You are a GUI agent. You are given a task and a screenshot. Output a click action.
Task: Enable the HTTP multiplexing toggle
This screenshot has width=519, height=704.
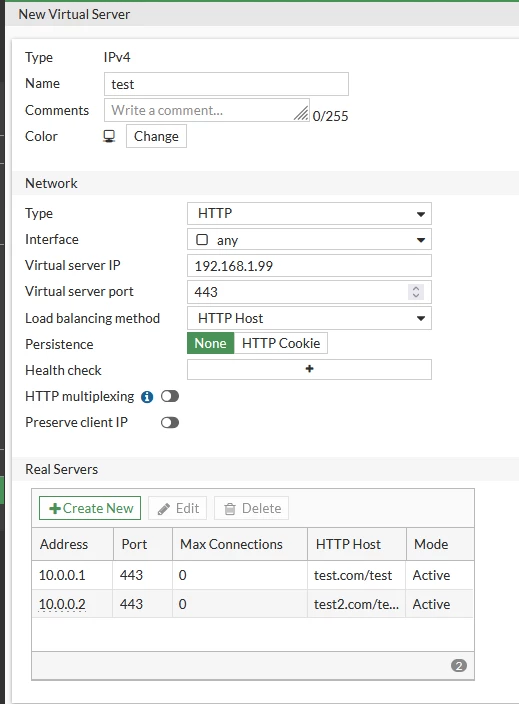170,396
